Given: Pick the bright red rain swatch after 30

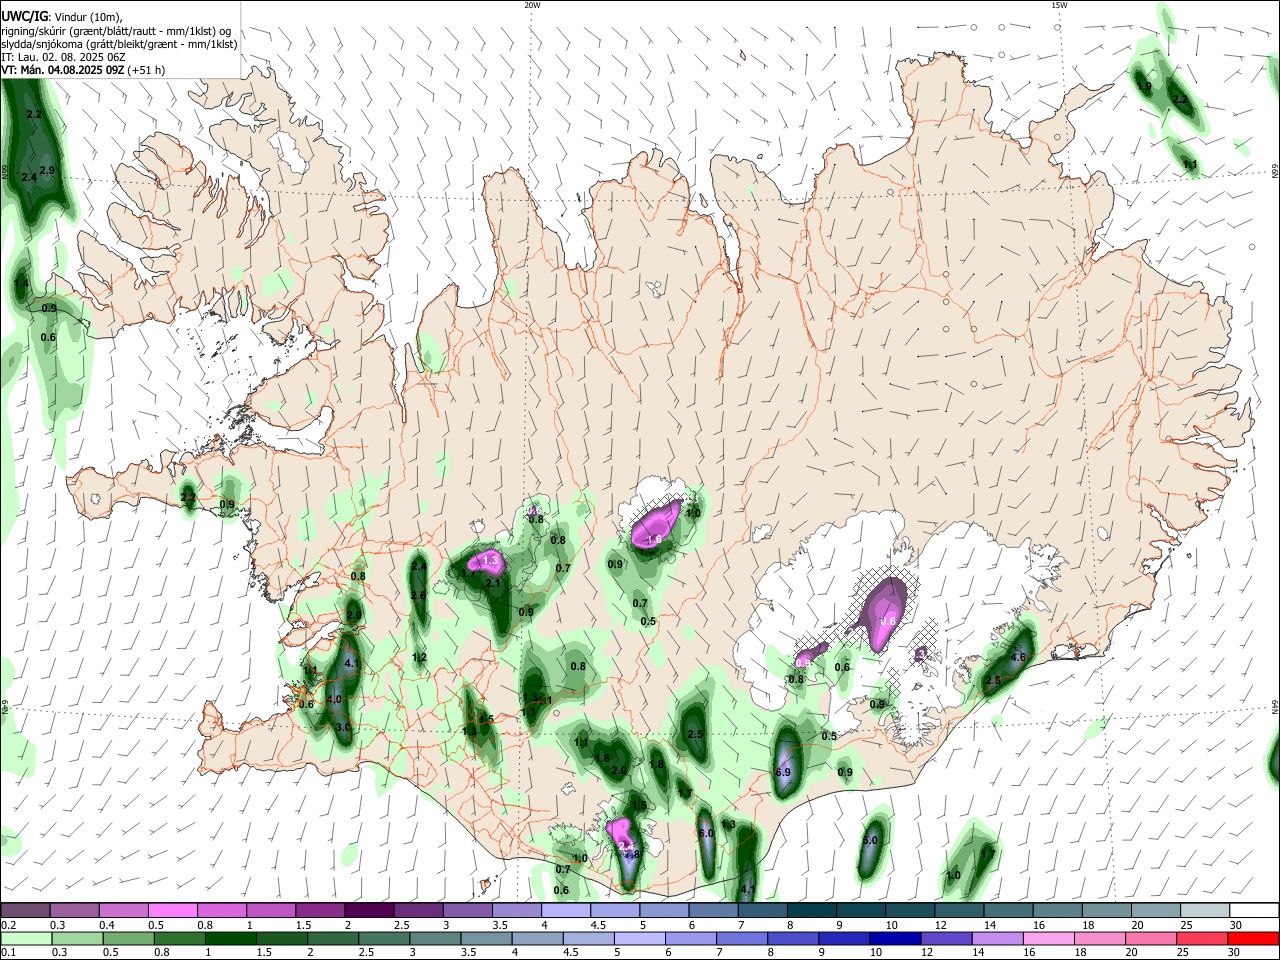Looking at the screenshot, I should (x=1254, y=938).
